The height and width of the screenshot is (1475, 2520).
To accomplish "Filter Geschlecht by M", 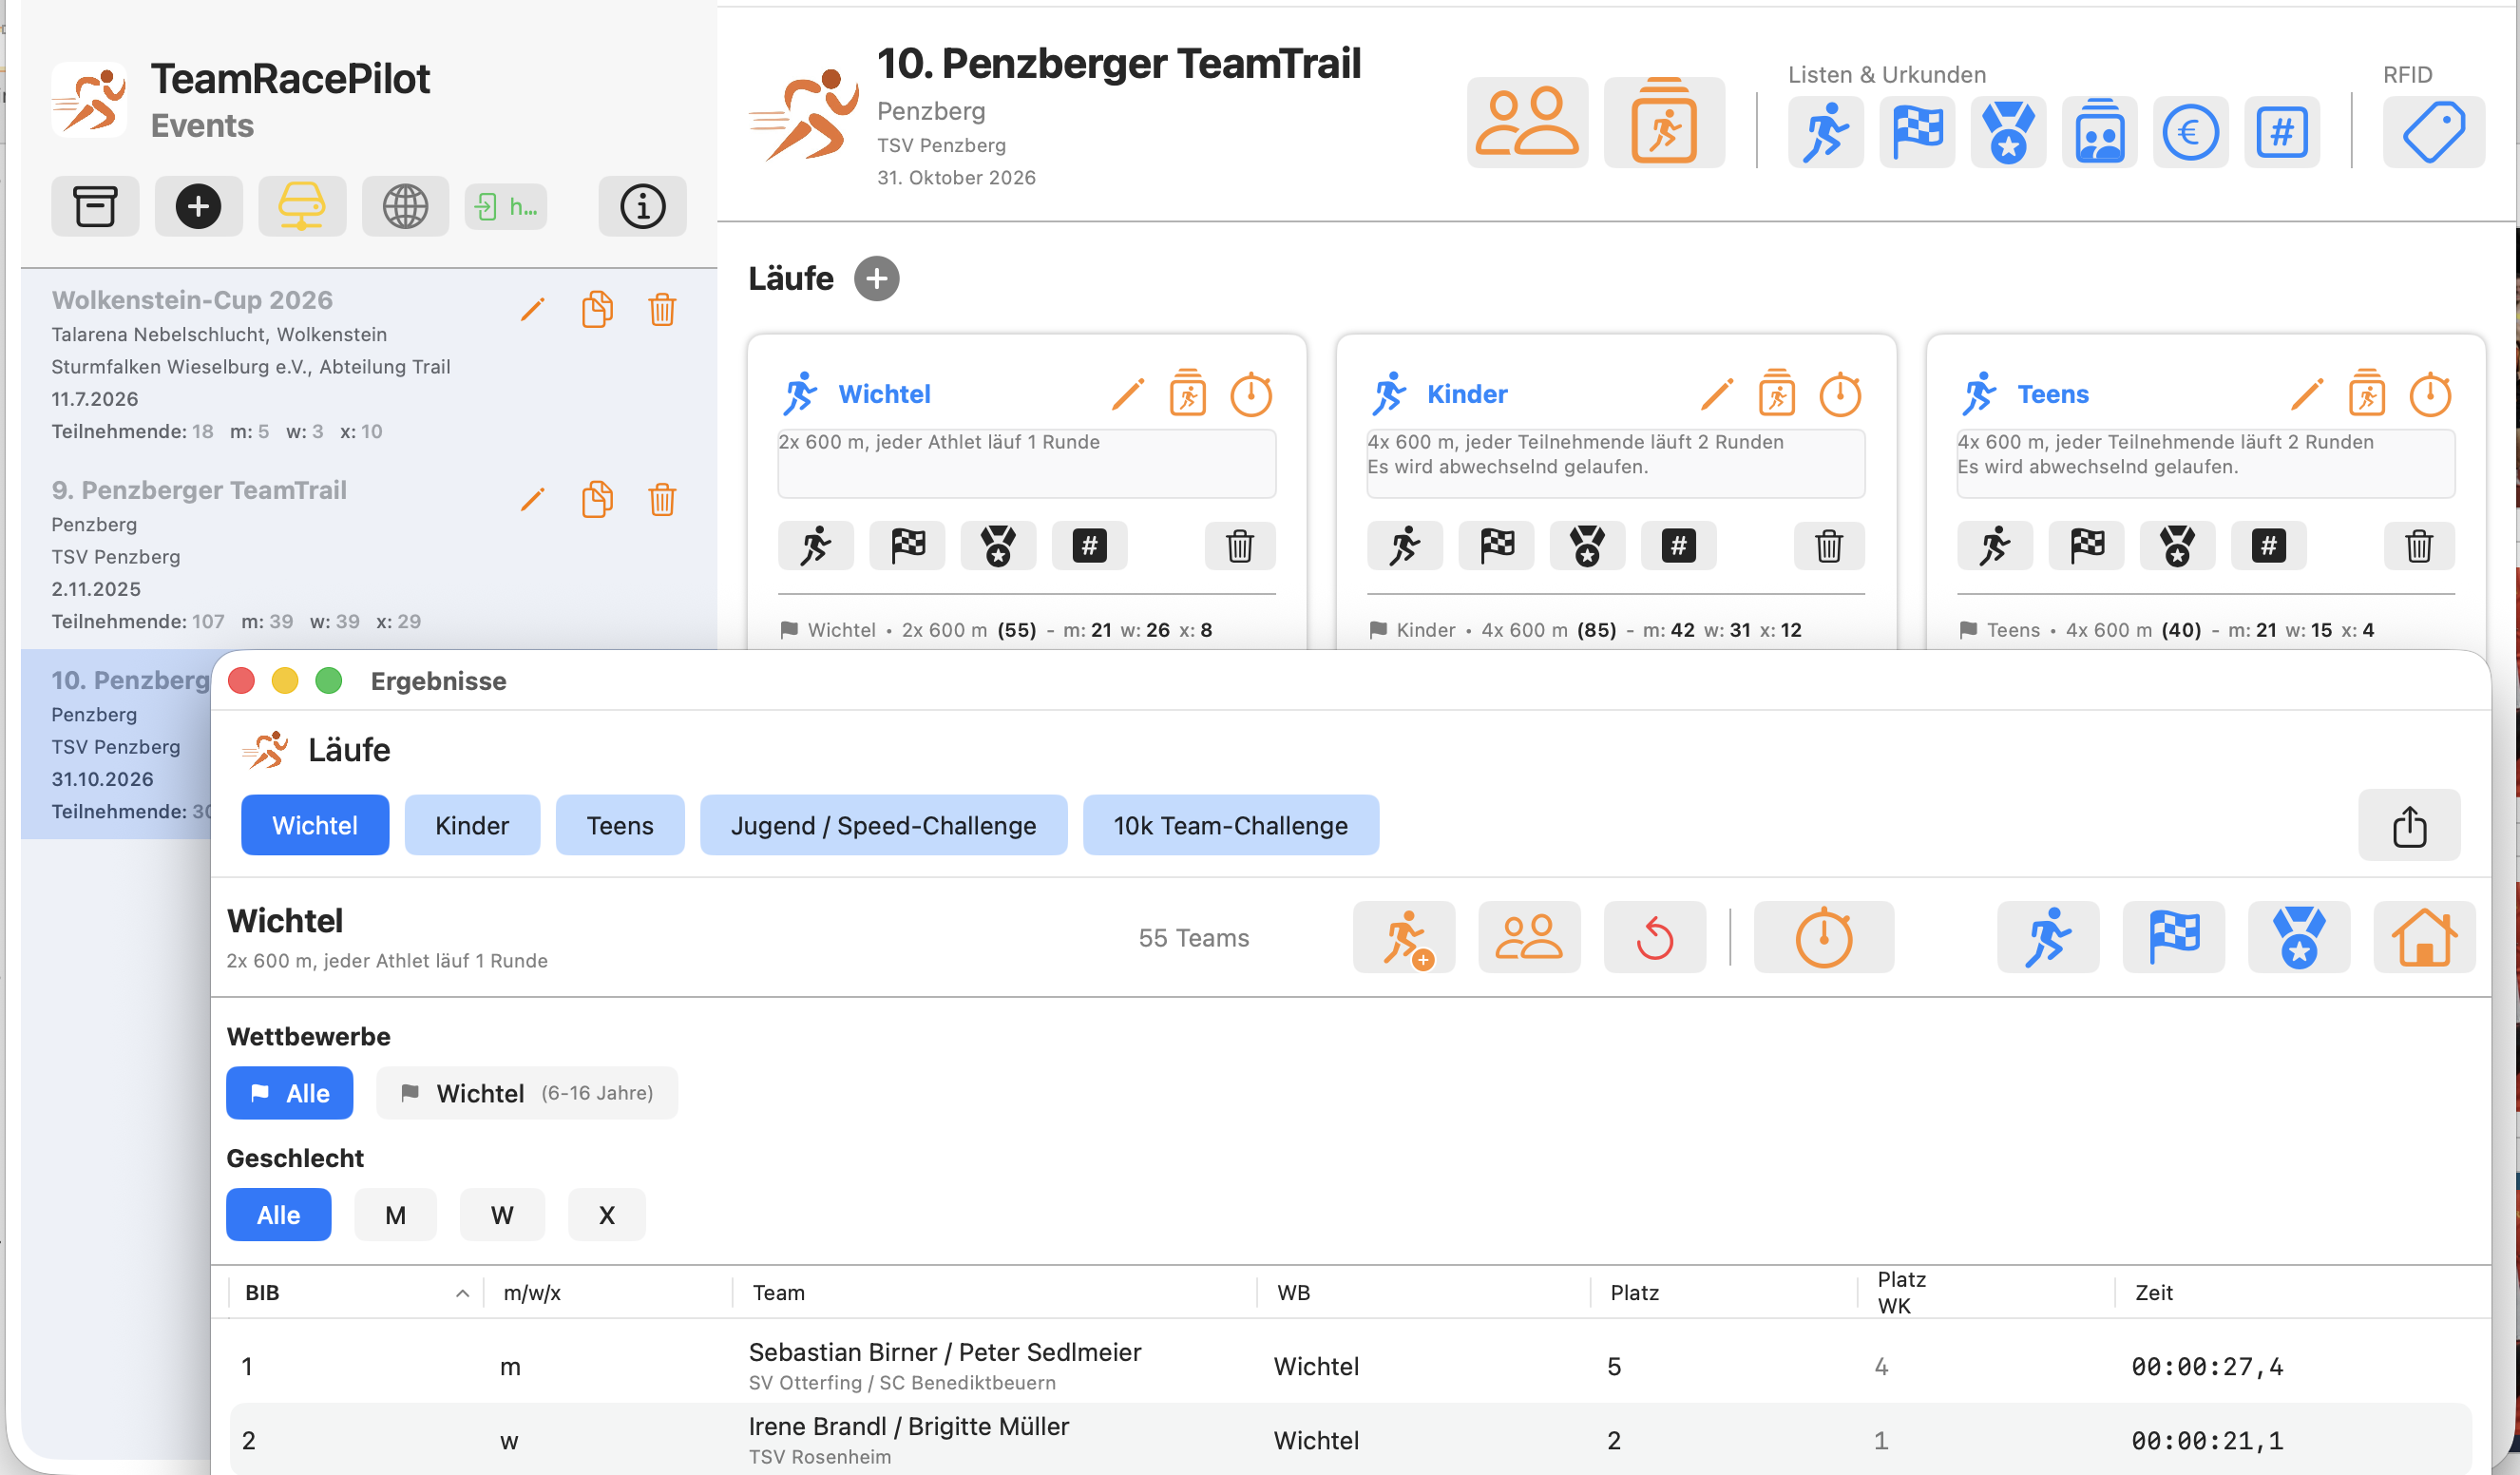I will 395,1215.
